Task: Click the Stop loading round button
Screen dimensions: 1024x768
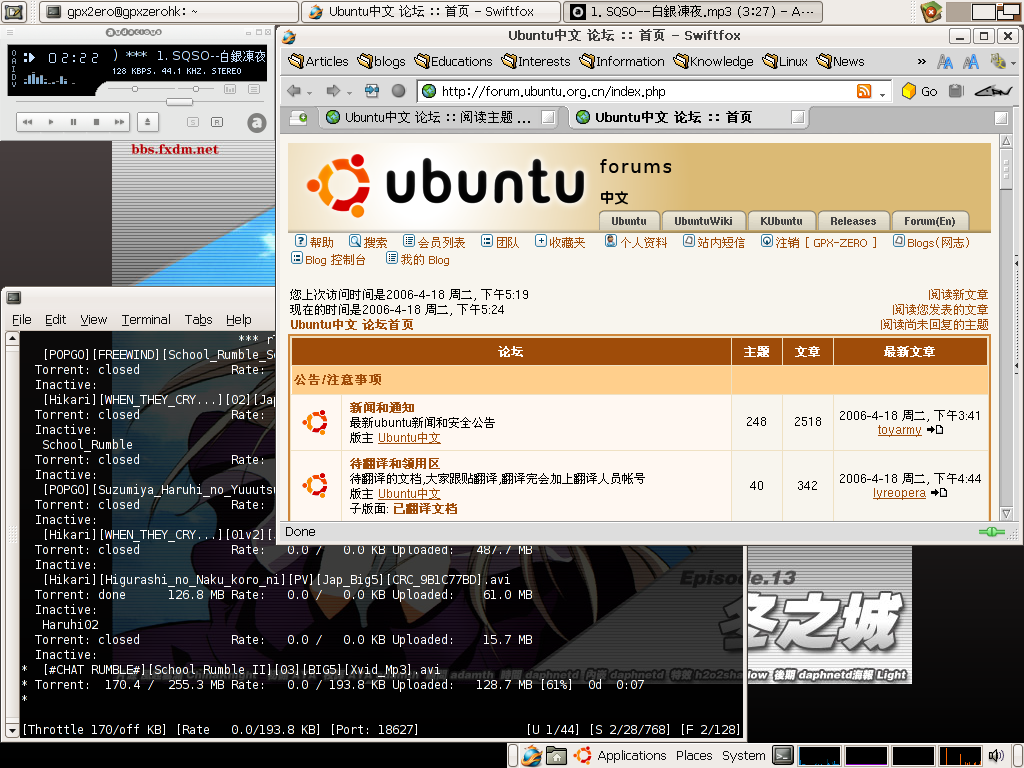Action: click(398, 91)
